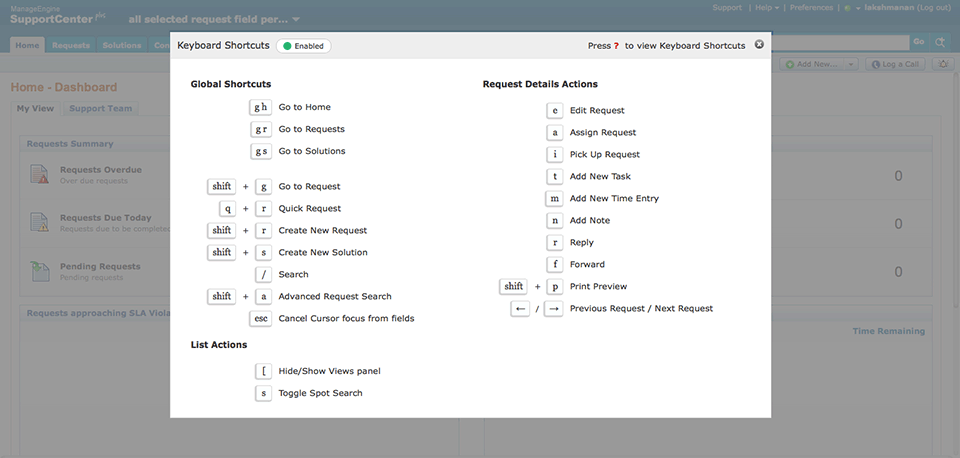Click the Log a Call button

tap(894, 64)
